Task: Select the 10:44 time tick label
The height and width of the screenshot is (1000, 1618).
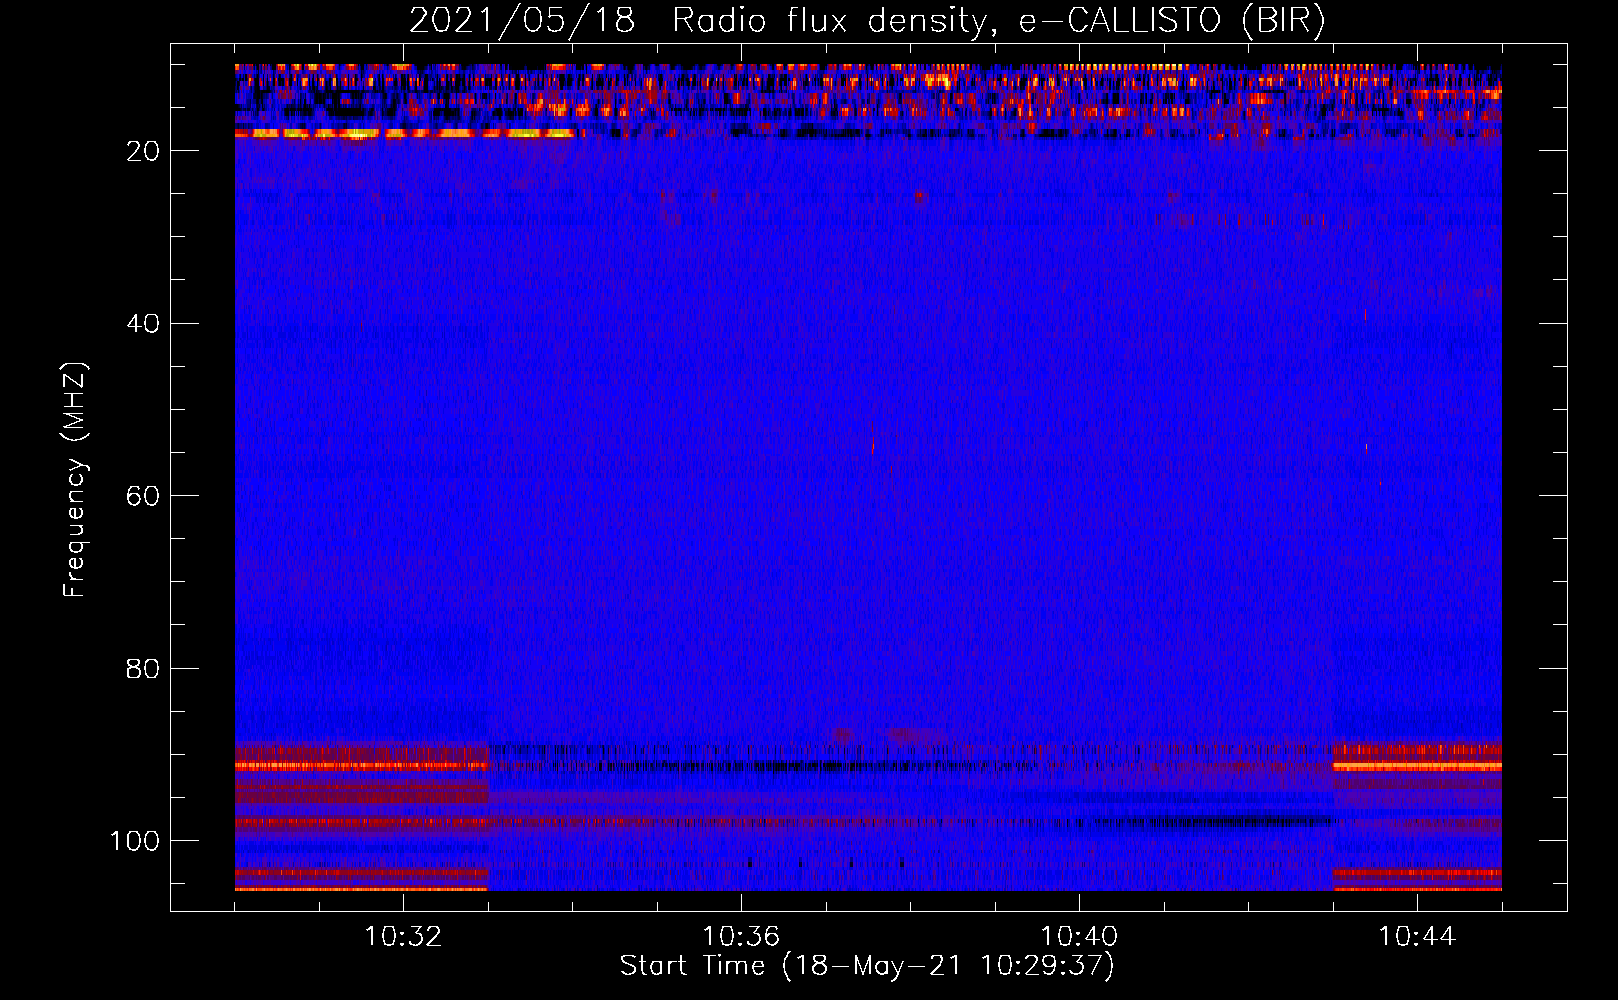Action: tap(1417, 937)
